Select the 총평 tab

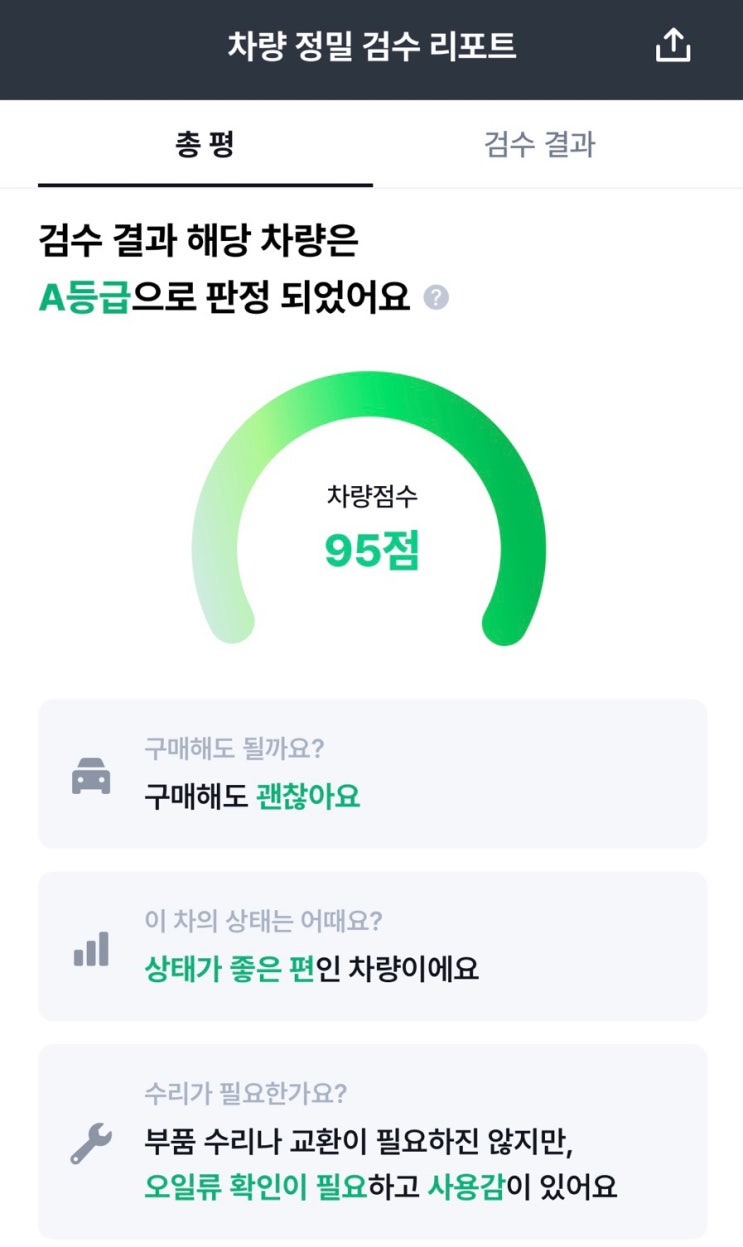(204, 144)
